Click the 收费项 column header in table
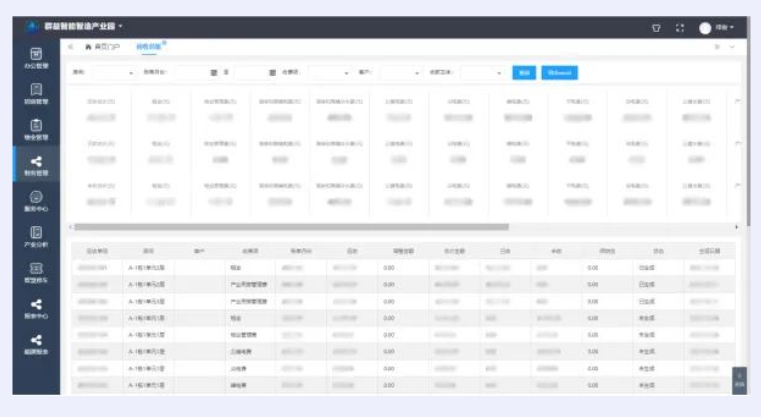761x417 pixels. 250,251
